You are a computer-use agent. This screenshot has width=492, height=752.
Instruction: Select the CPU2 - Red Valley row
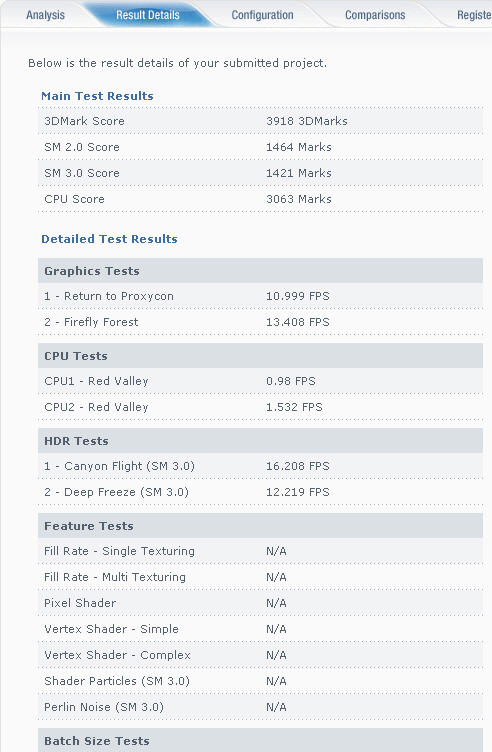[x=260, y=407]
